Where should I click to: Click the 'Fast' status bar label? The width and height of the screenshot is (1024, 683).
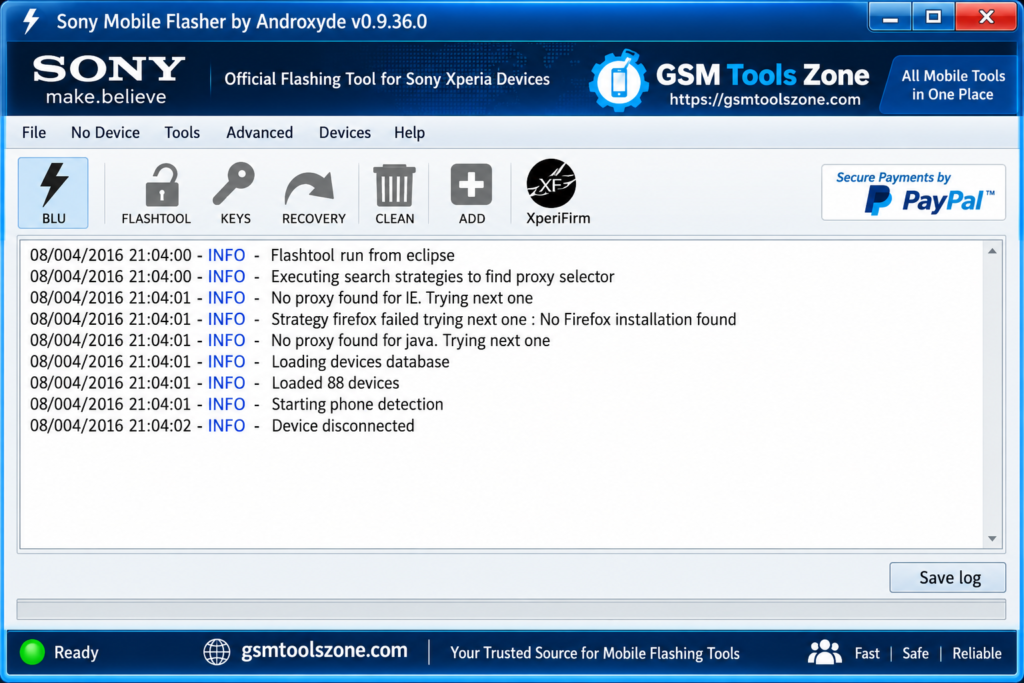867,653
